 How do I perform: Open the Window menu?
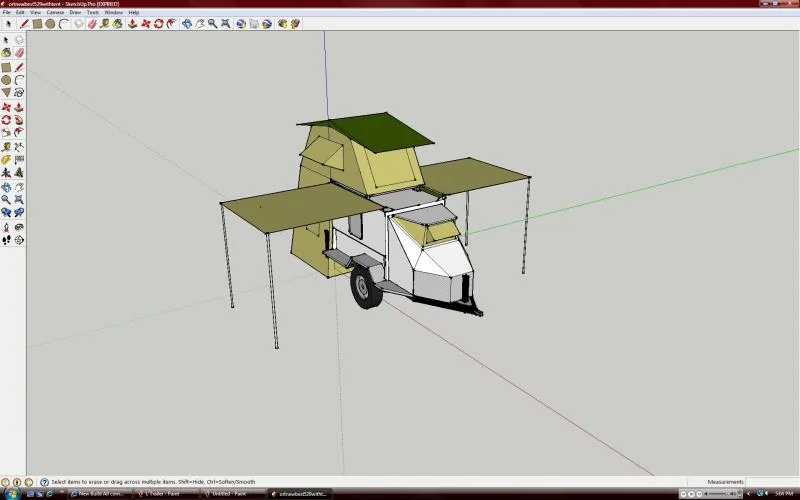(113, 12)
